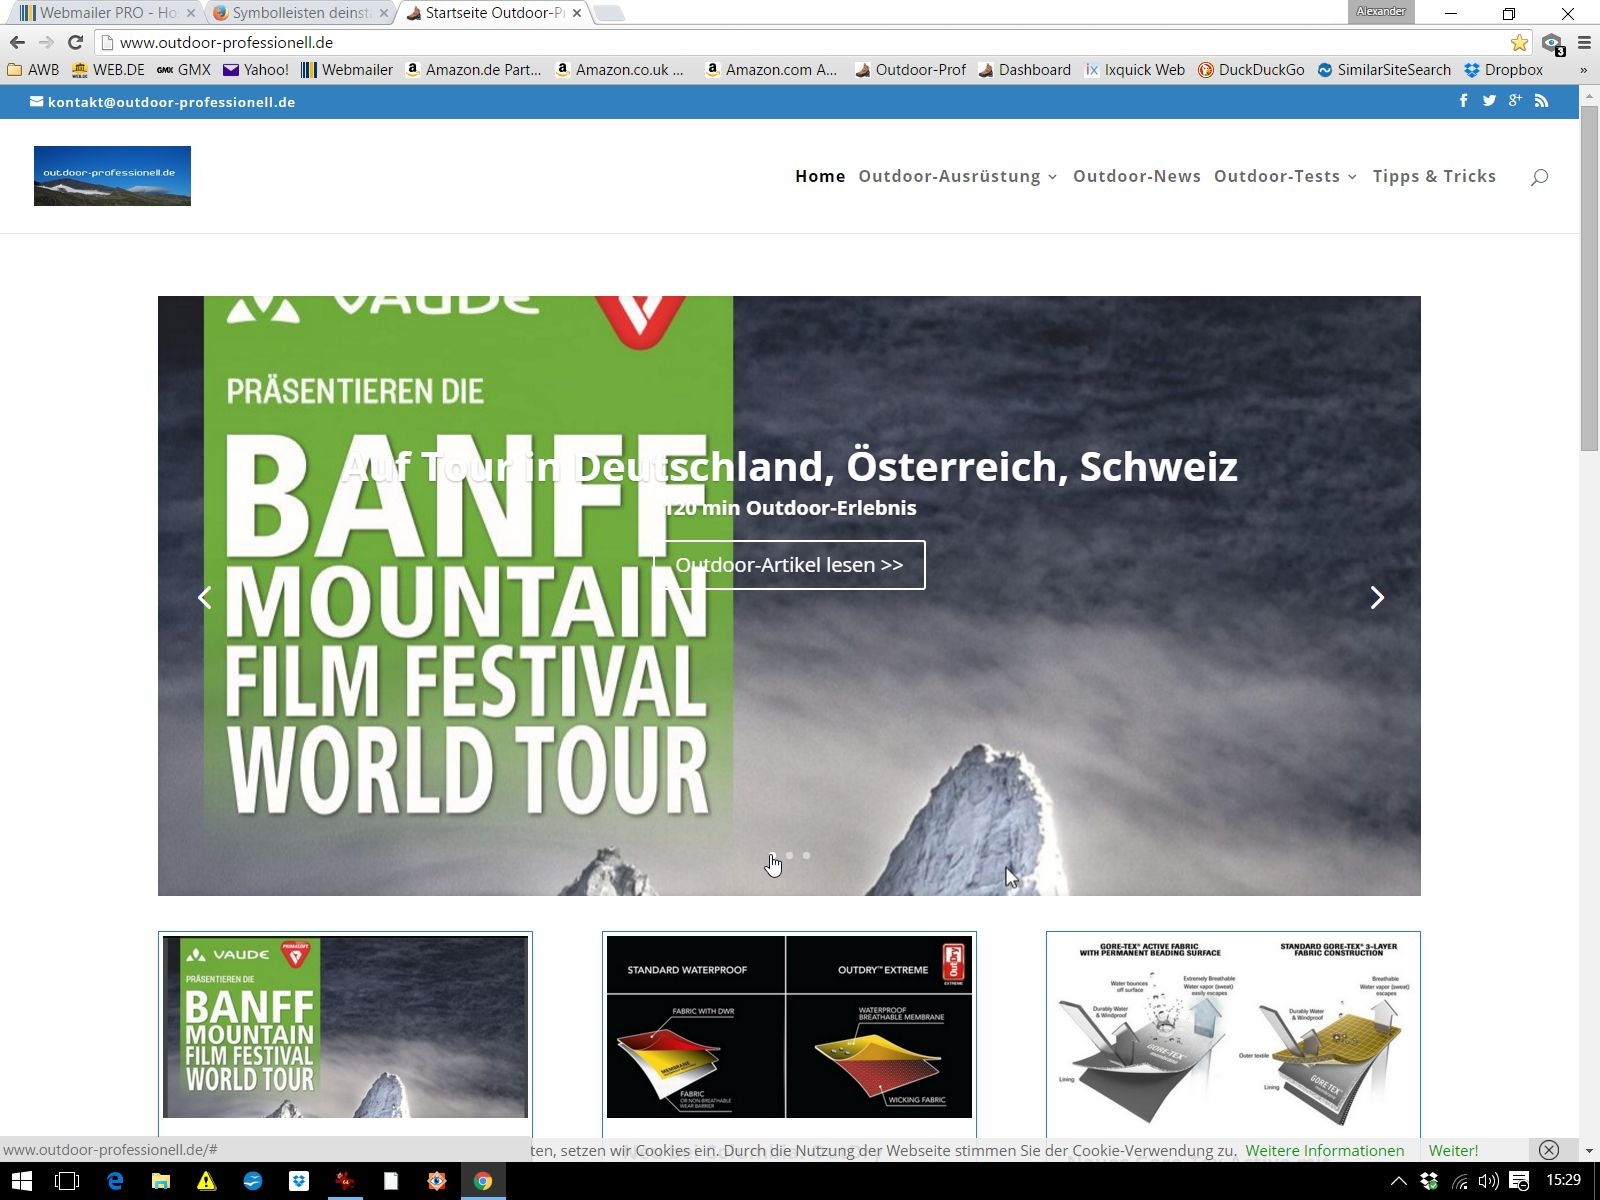Select the second slider dot indicator
This screenshot has width=1600, height=1200.
pyautogui.click(x=790, y=855)
